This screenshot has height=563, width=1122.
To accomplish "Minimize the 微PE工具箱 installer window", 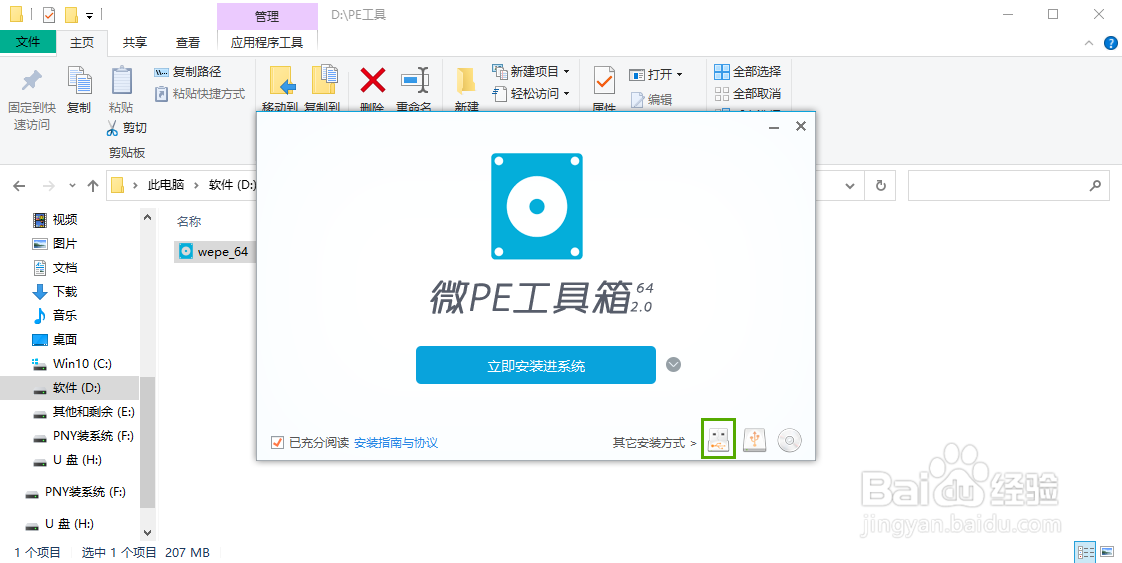I will (774, 127).
